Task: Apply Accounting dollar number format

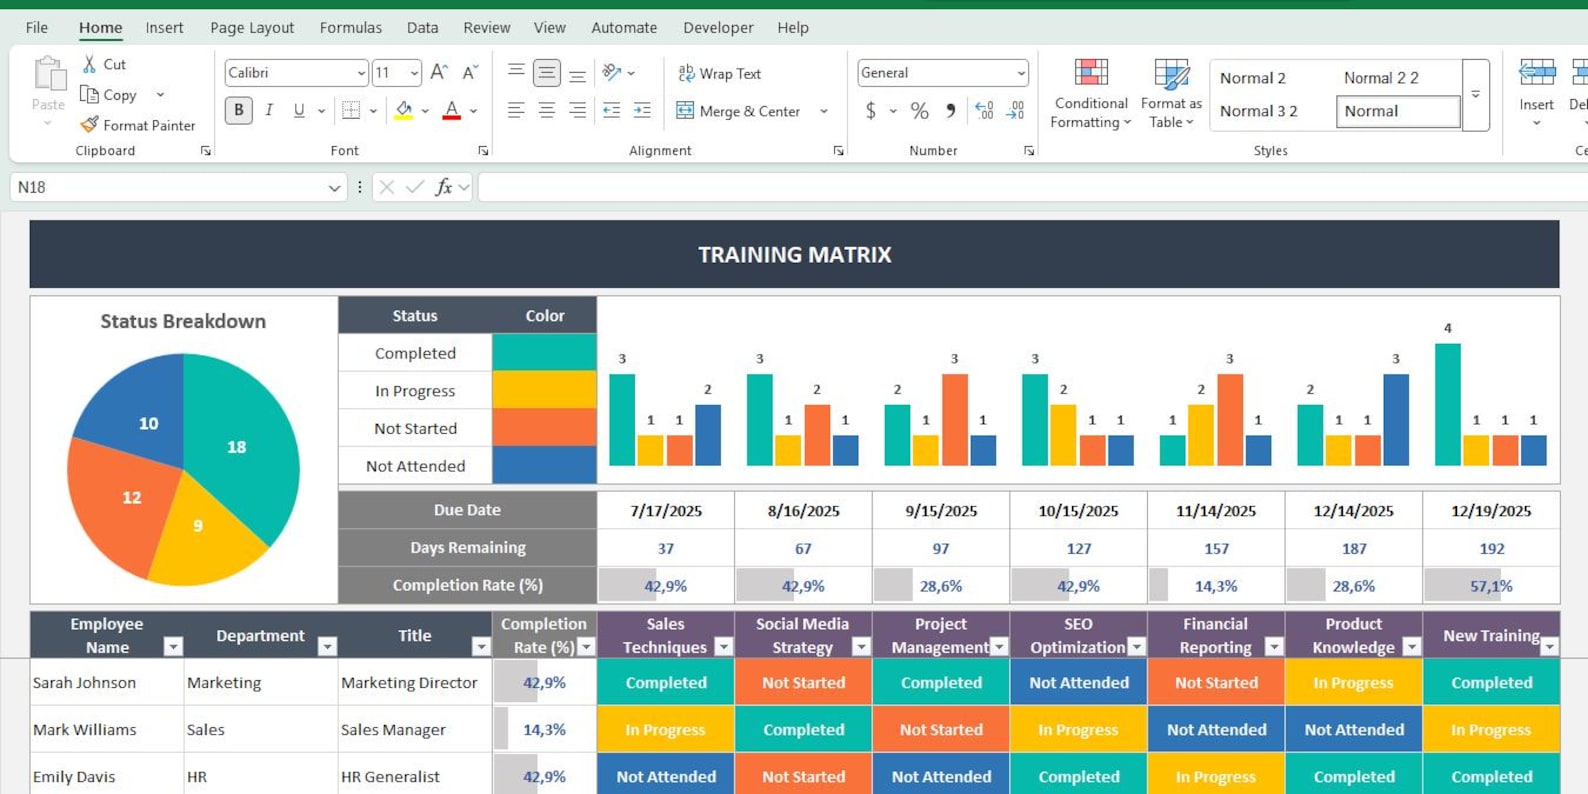Action: tap(871, 110)
